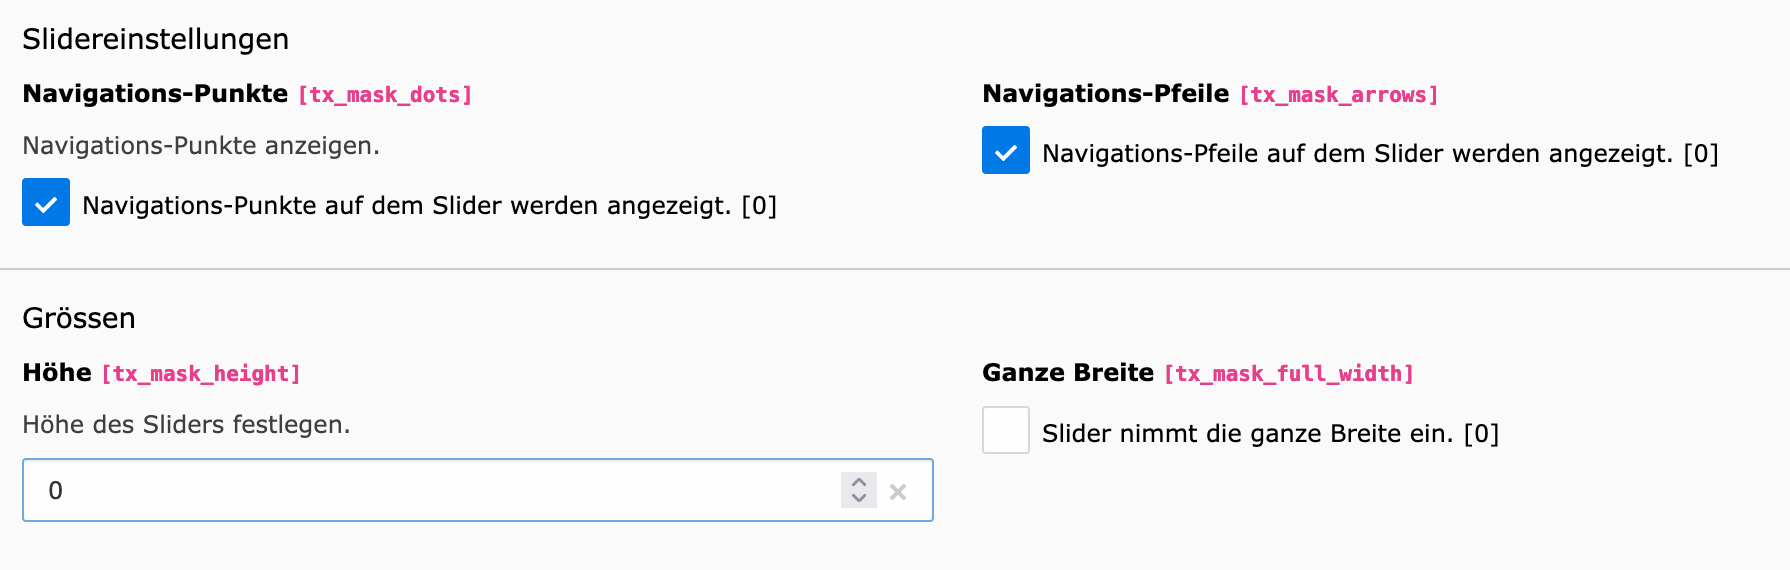Click the bold Höhe field title
1790x570 pixels.
click(x=57, y=373)
